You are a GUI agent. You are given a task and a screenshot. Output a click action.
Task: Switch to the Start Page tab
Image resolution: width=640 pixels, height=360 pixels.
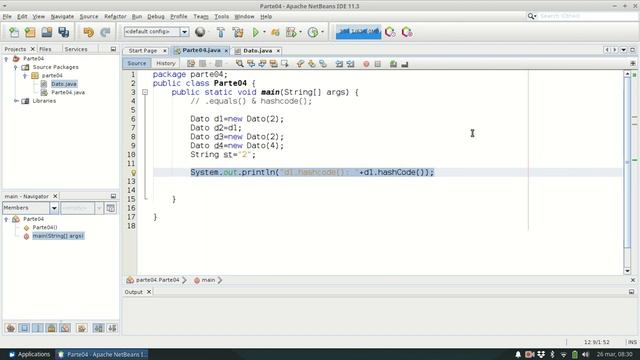pyautogui.click(x=142, y=51)
